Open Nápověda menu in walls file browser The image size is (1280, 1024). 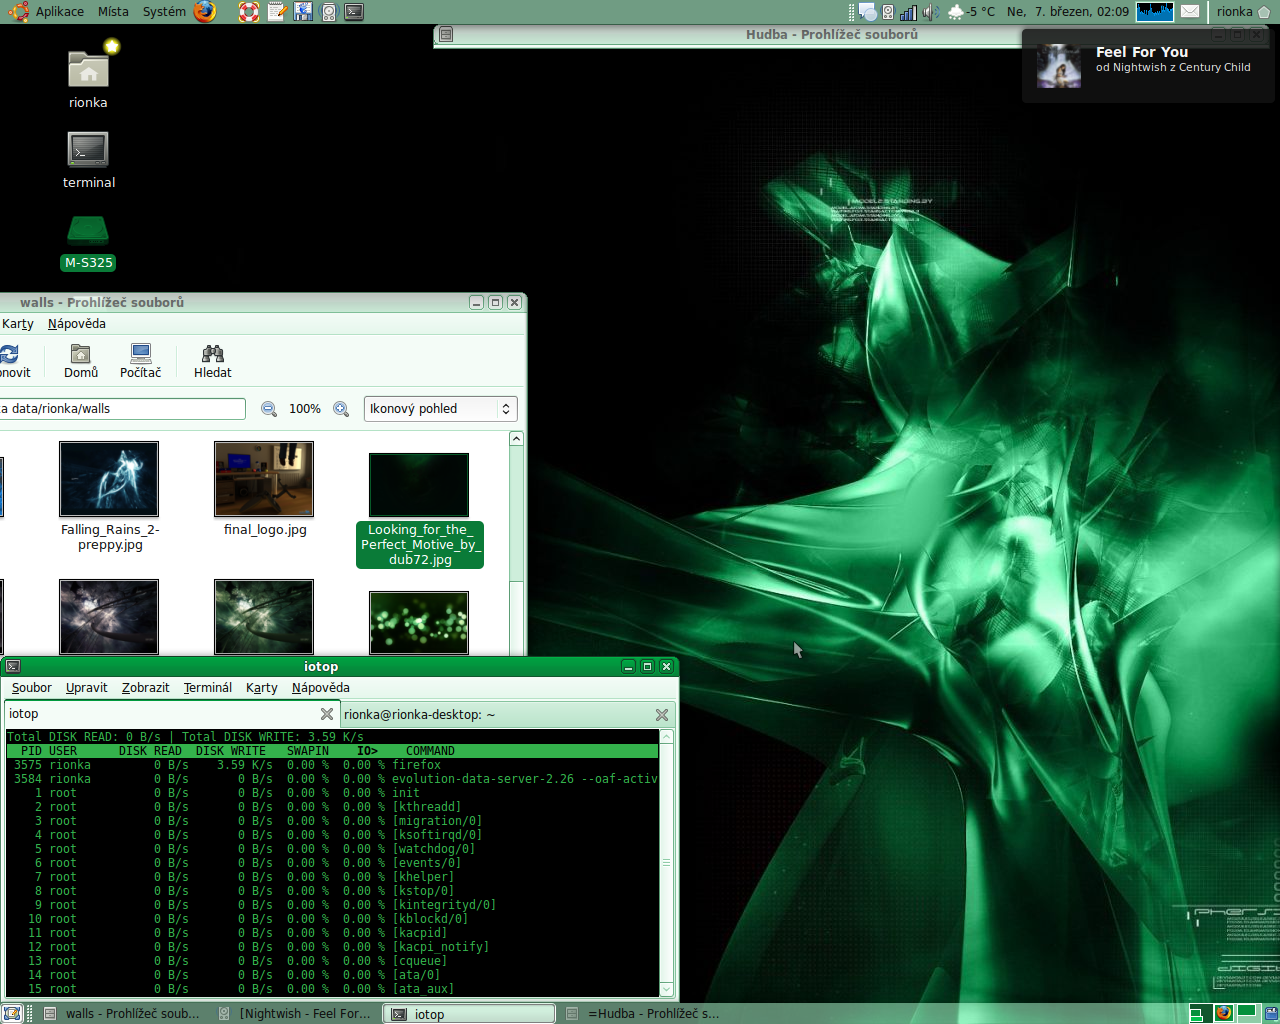(x=77, y=324)
